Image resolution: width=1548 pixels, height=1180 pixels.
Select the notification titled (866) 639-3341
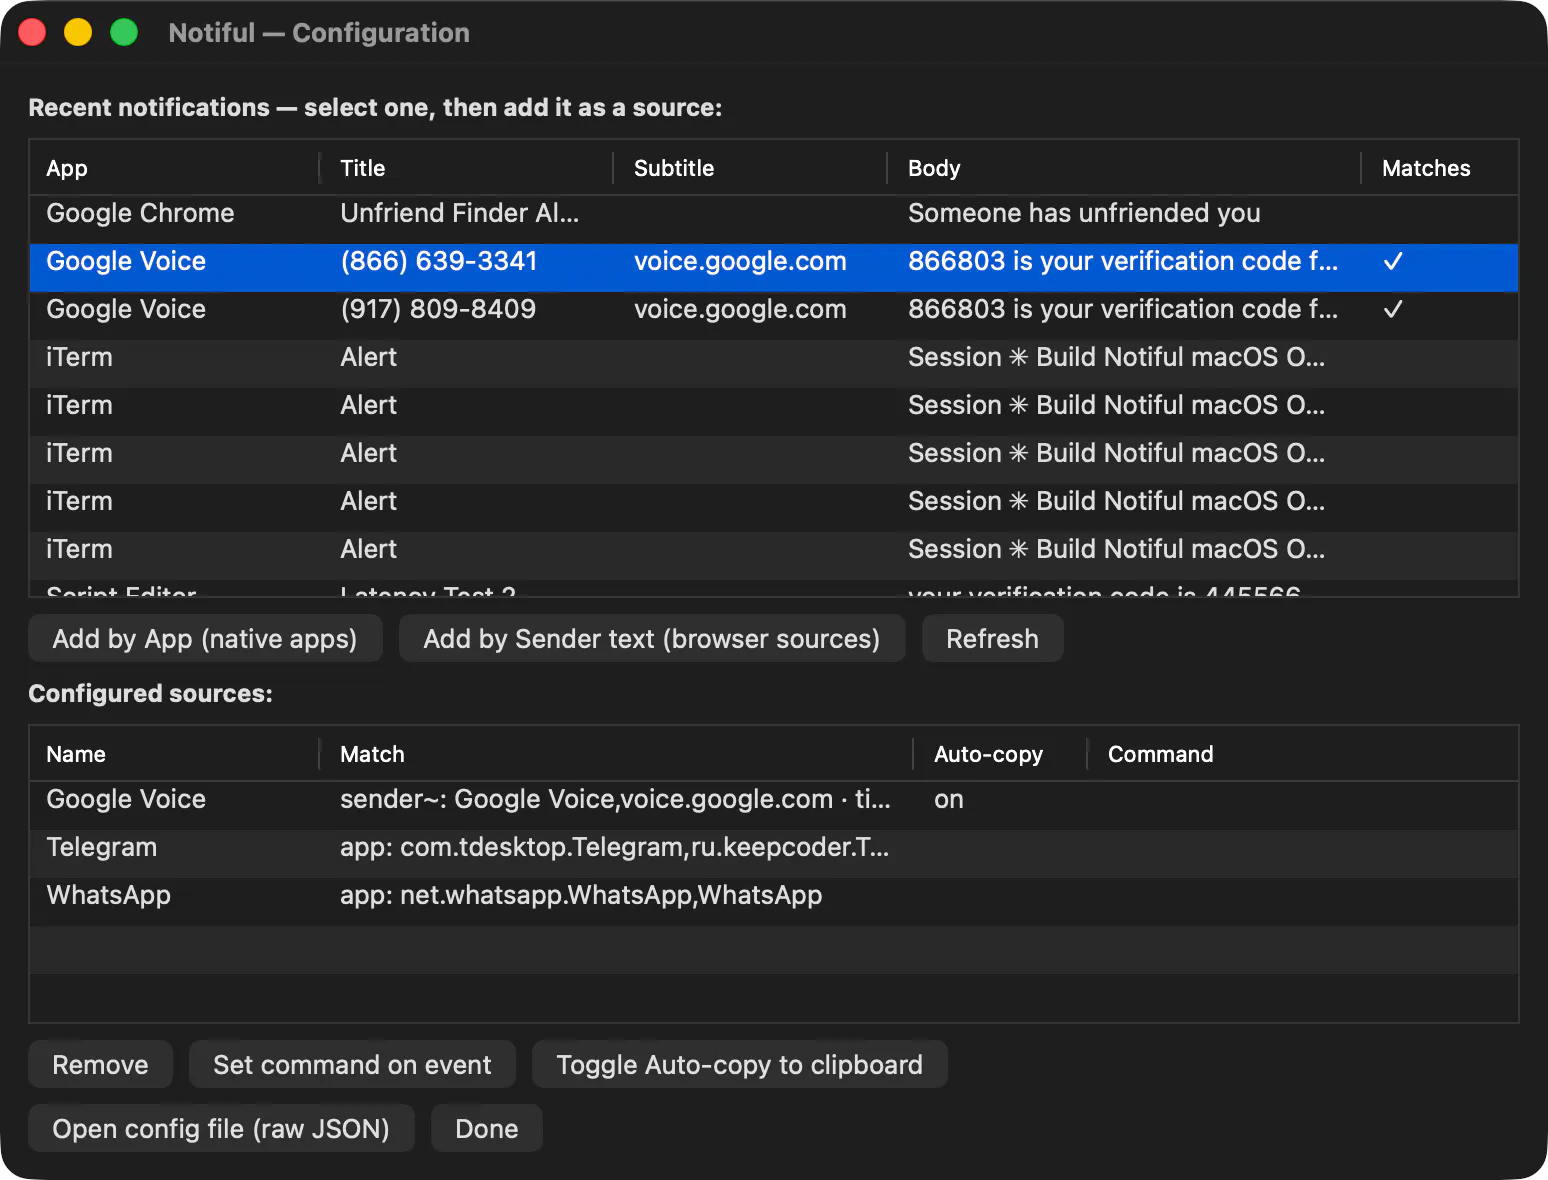[x=774, y=267]
